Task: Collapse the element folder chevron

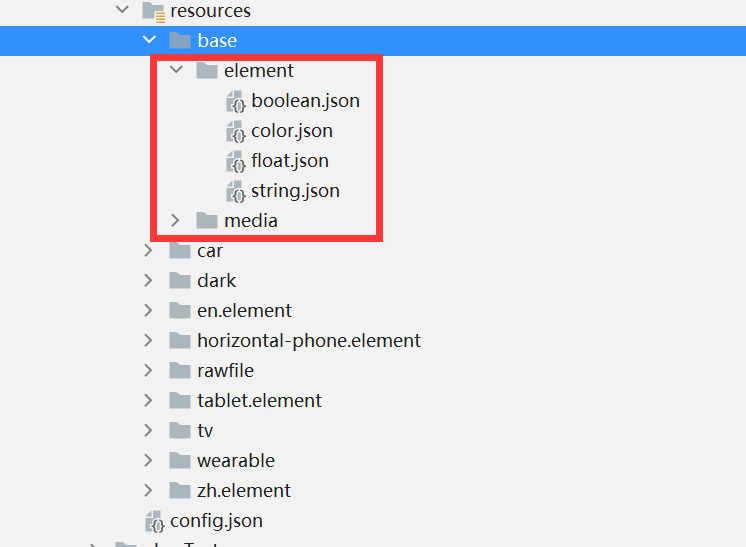Action: pyautogui.click(x=177, y=70)
